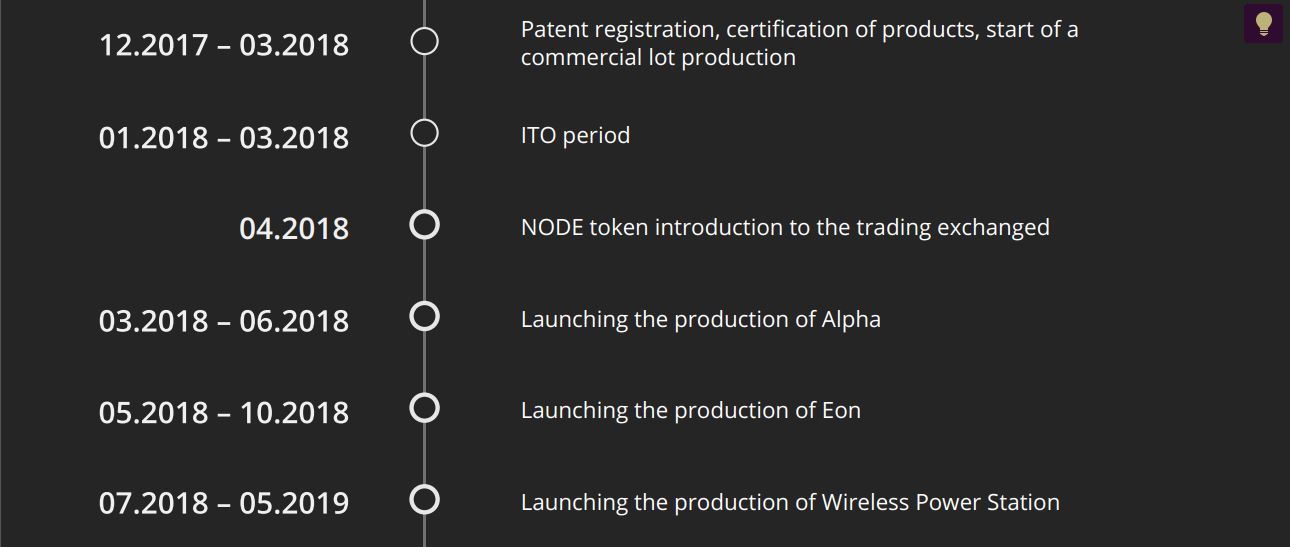Click the date label 12.2017 – 03.2018
Viewport: 1290px width, 547px height.
coord(224,45)
